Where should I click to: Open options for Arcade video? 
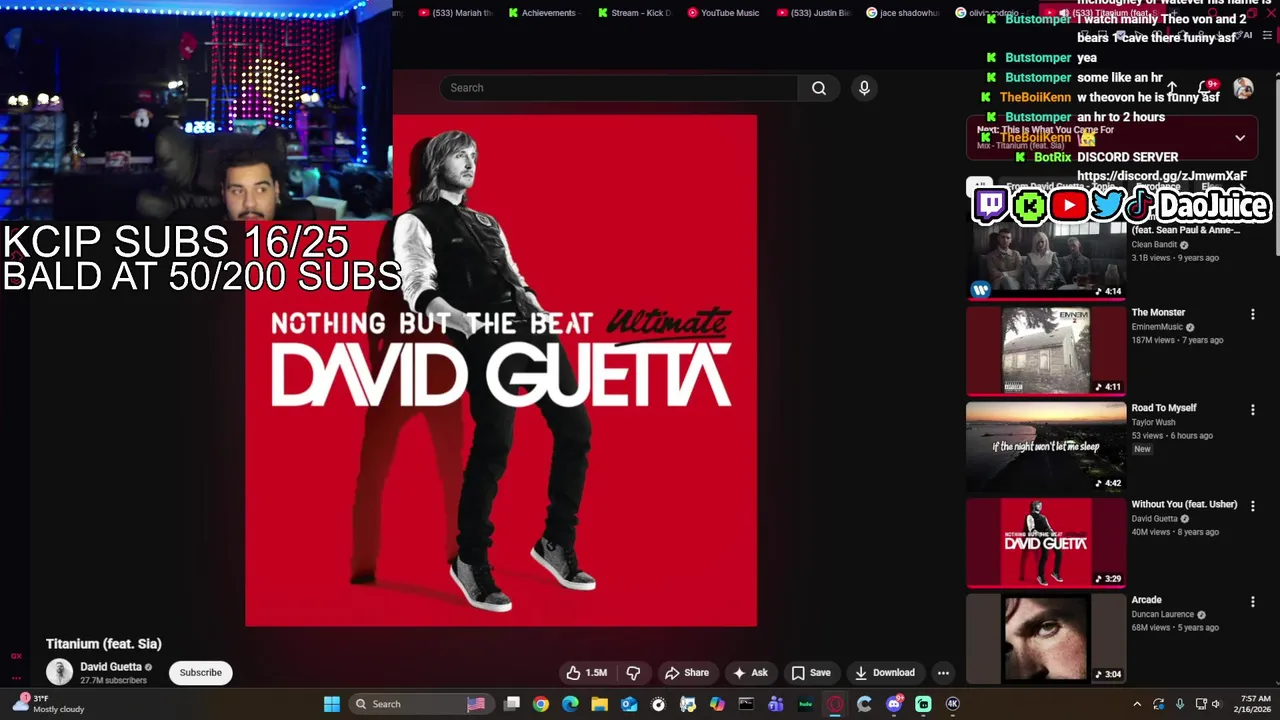(1252, 602)
